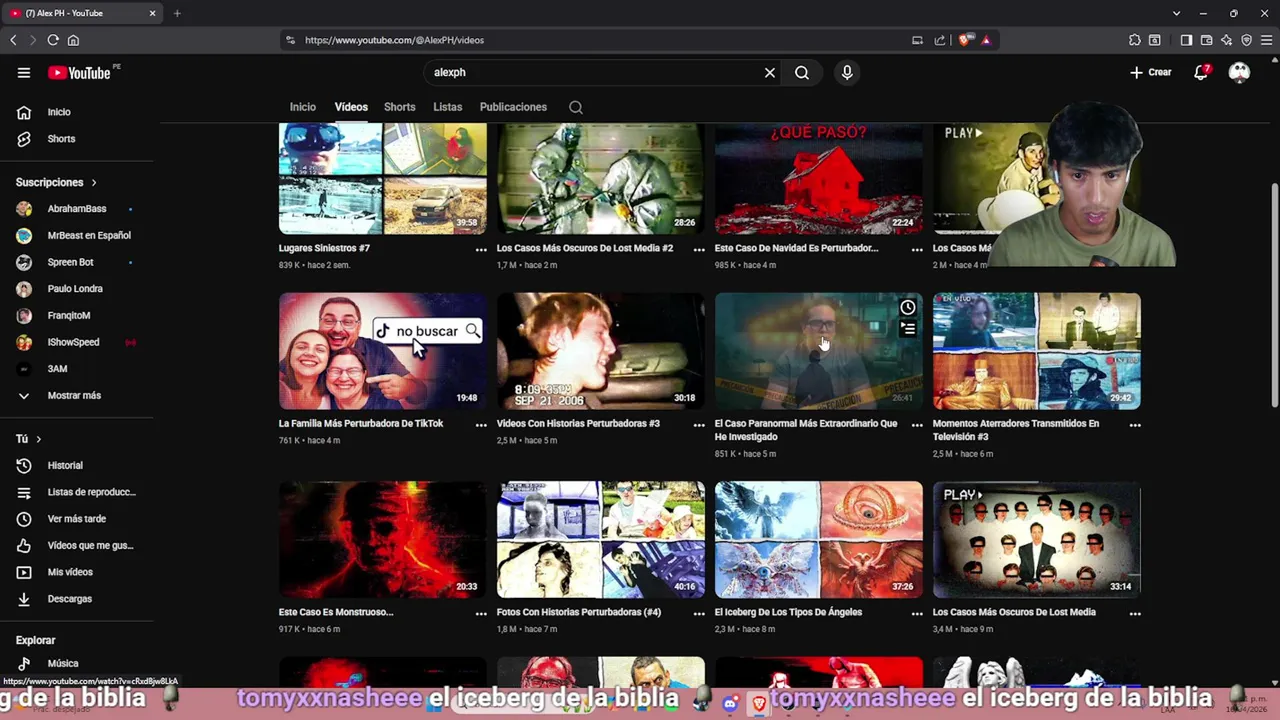Click the YouTube logo
Image resolution: width=1280 pixels, height=720 pixels.
point(80,72)
